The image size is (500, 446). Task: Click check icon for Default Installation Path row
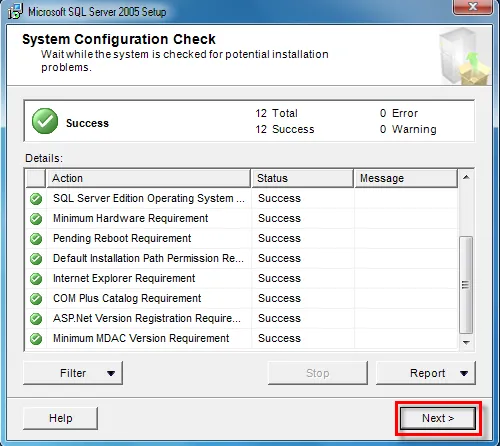click(x=36, y=259)
